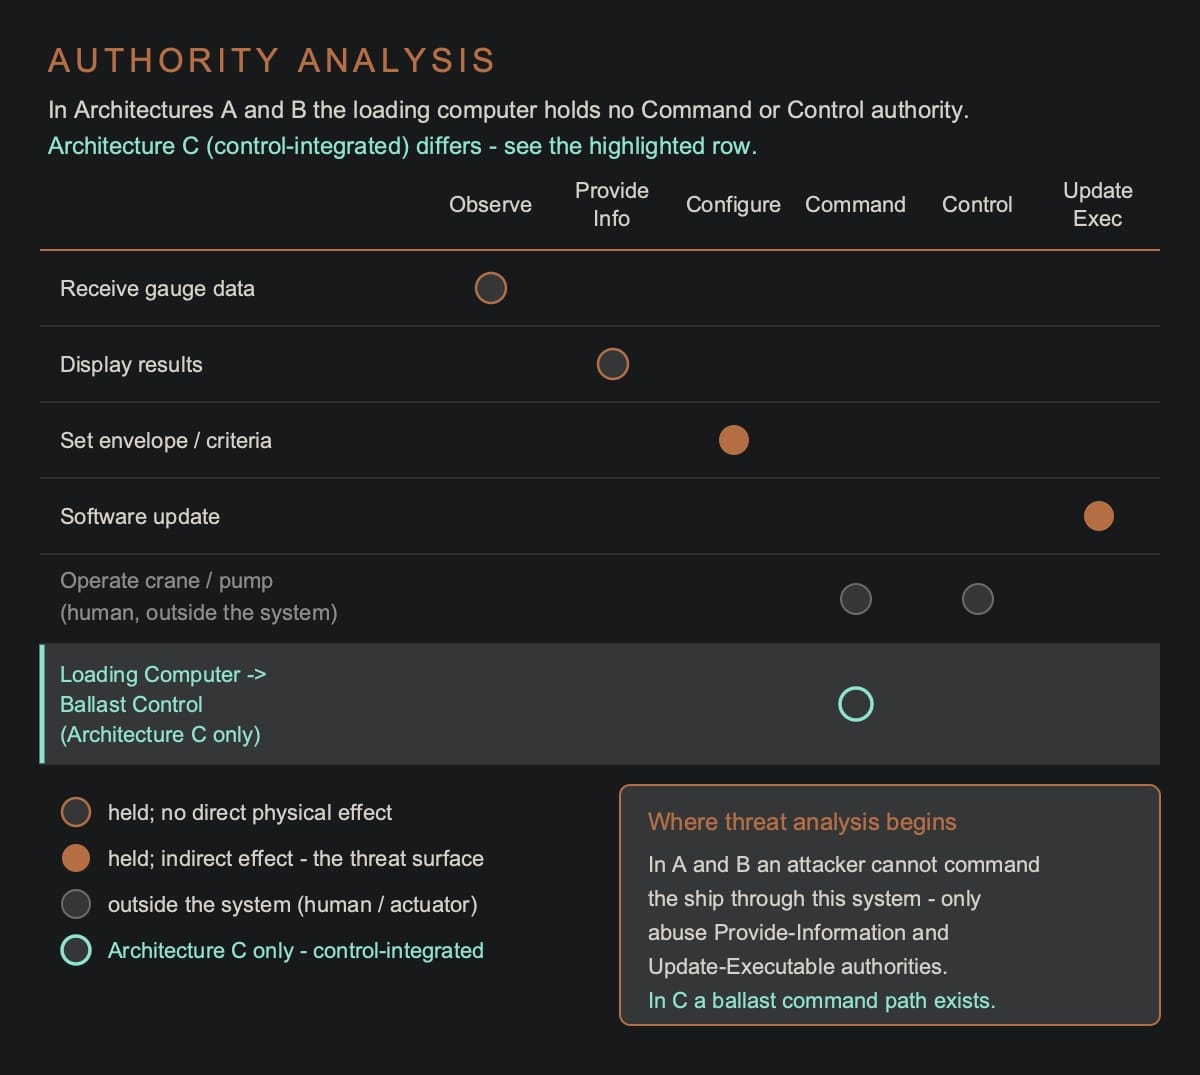Click the grey Command circle in Operate crane row

point(855,599)
